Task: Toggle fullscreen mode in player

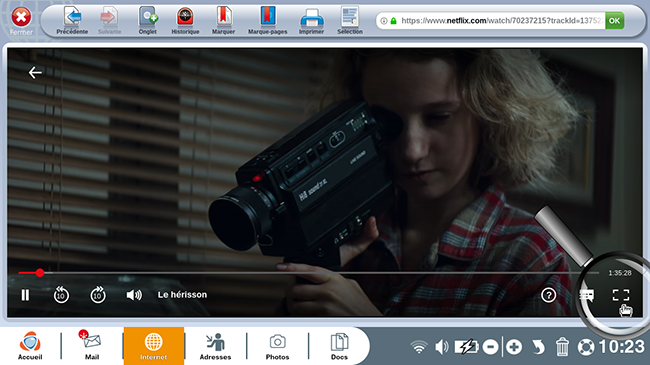Action: [621, 295]
